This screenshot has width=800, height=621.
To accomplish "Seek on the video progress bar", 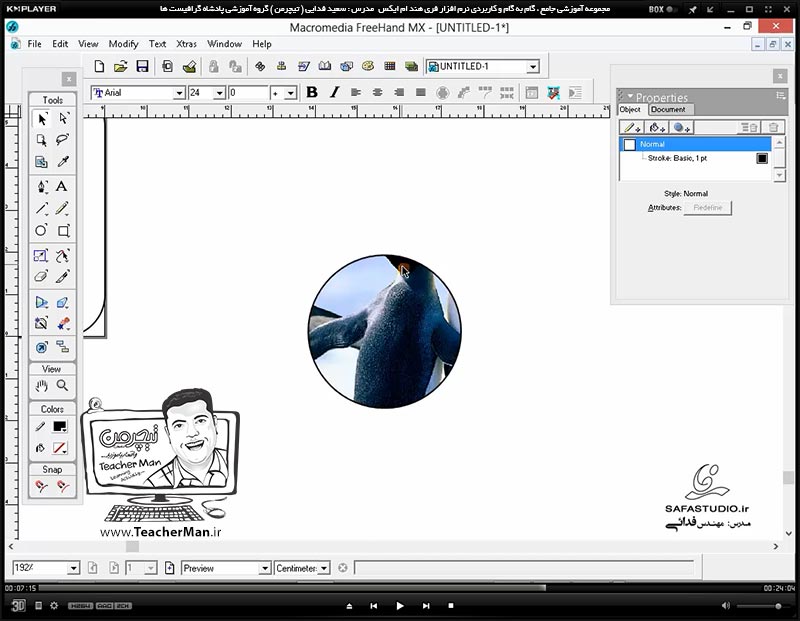I will point(399,588).
